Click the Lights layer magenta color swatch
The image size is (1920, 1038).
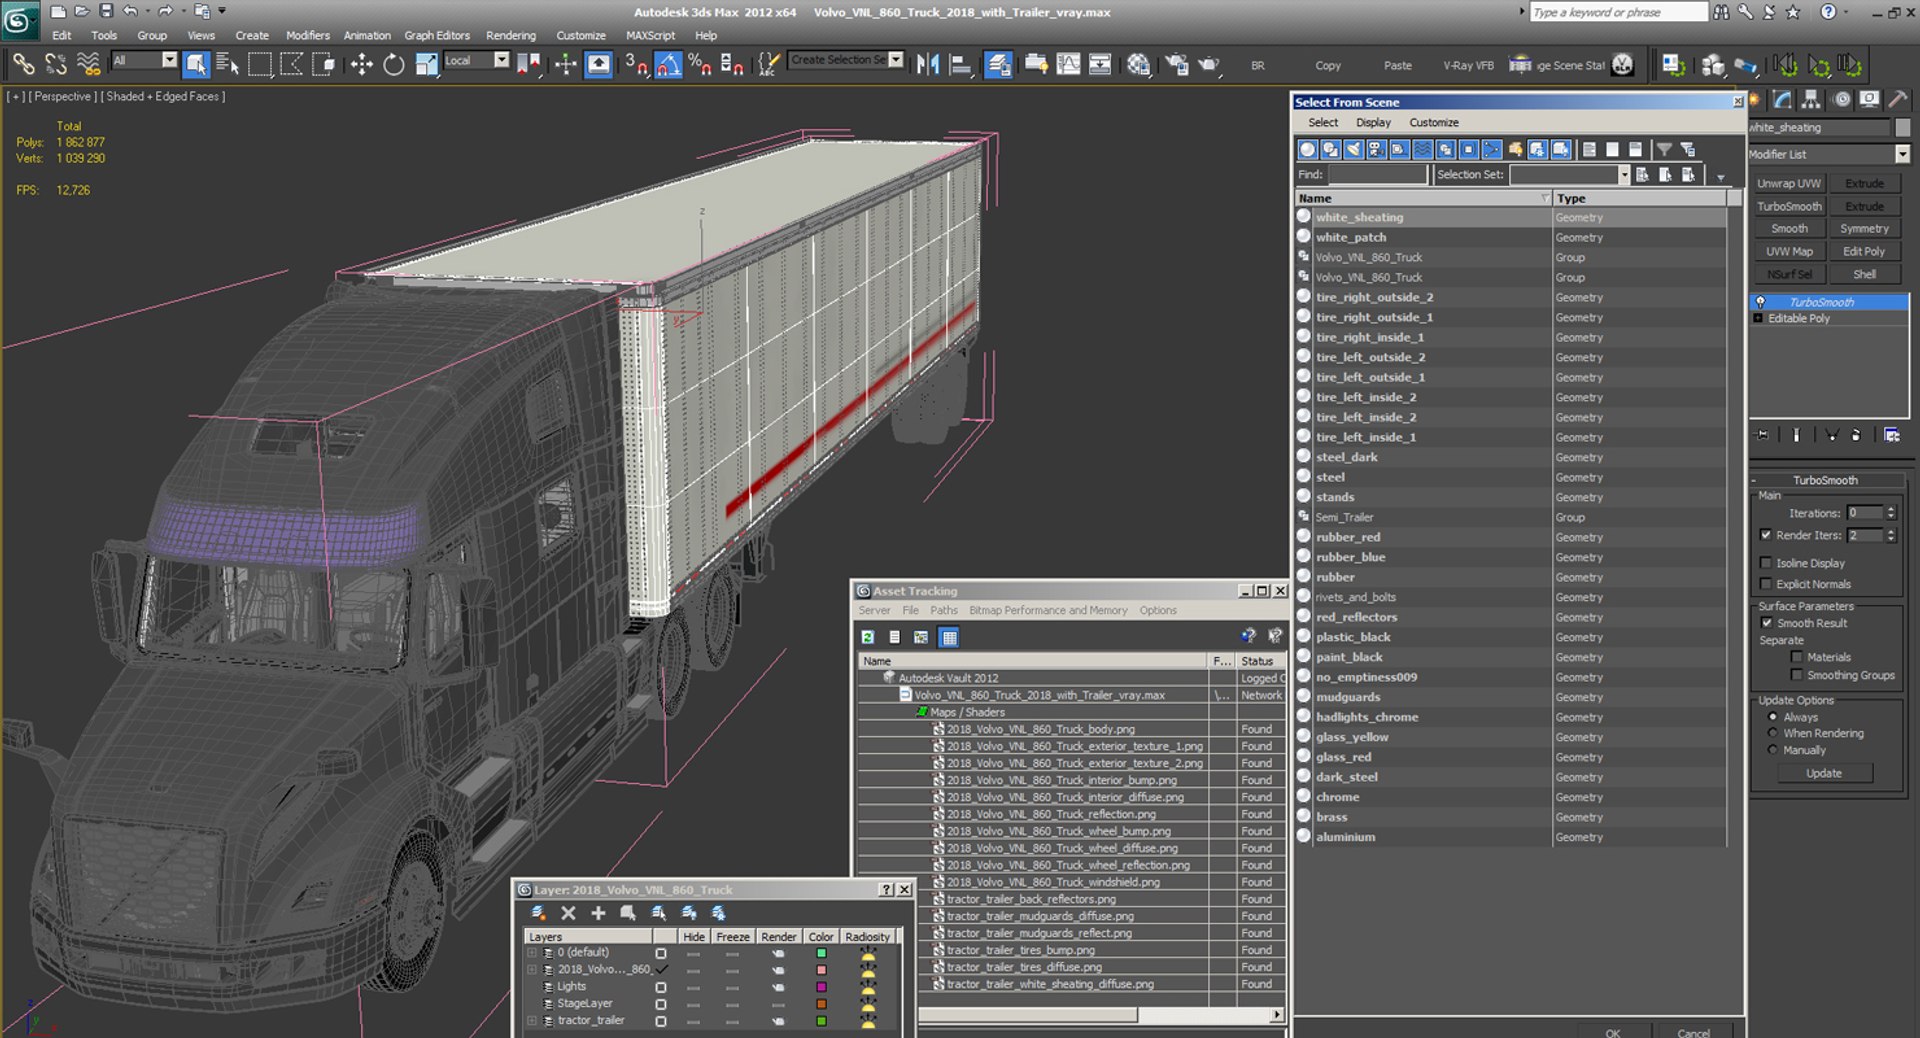tap(821, 987)
